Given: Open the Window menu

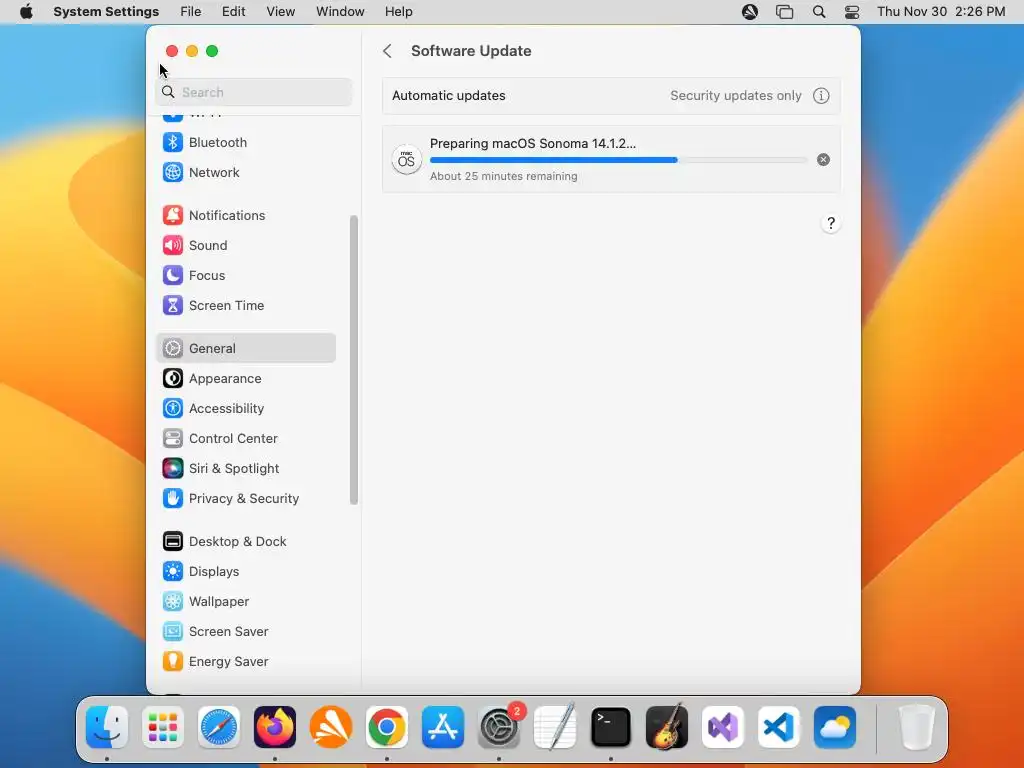Looking at the screenshot, I should click(340, 12).
